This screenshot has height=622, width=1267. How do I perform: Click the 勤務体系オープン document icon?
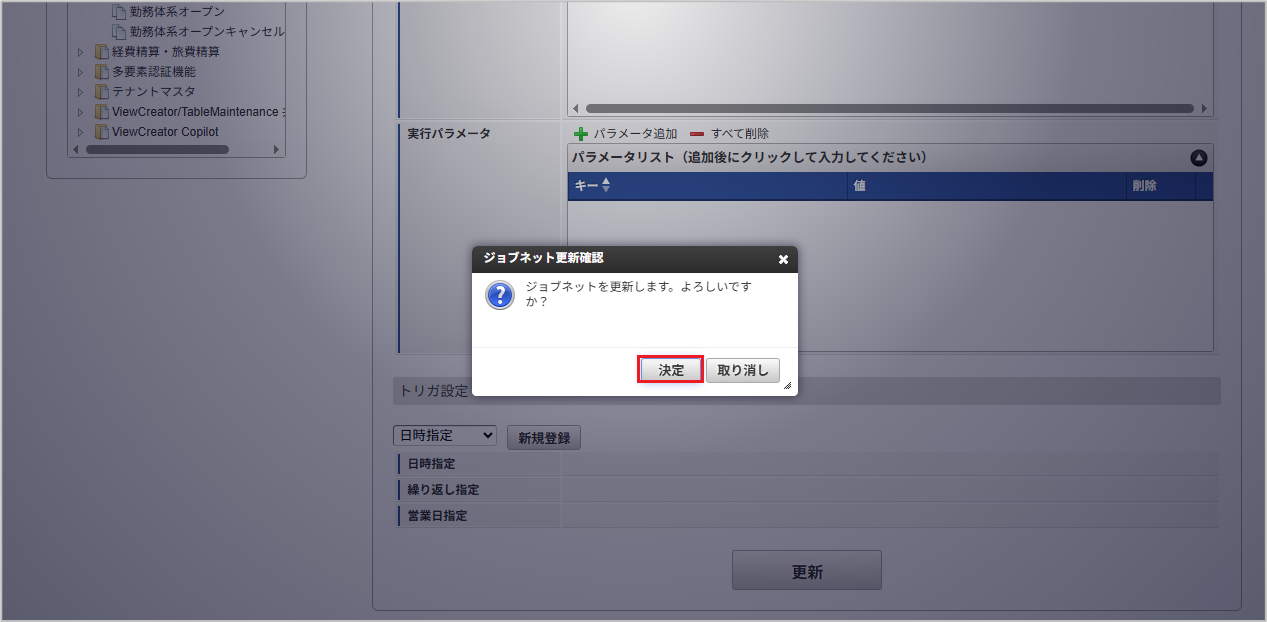point(119,12)
